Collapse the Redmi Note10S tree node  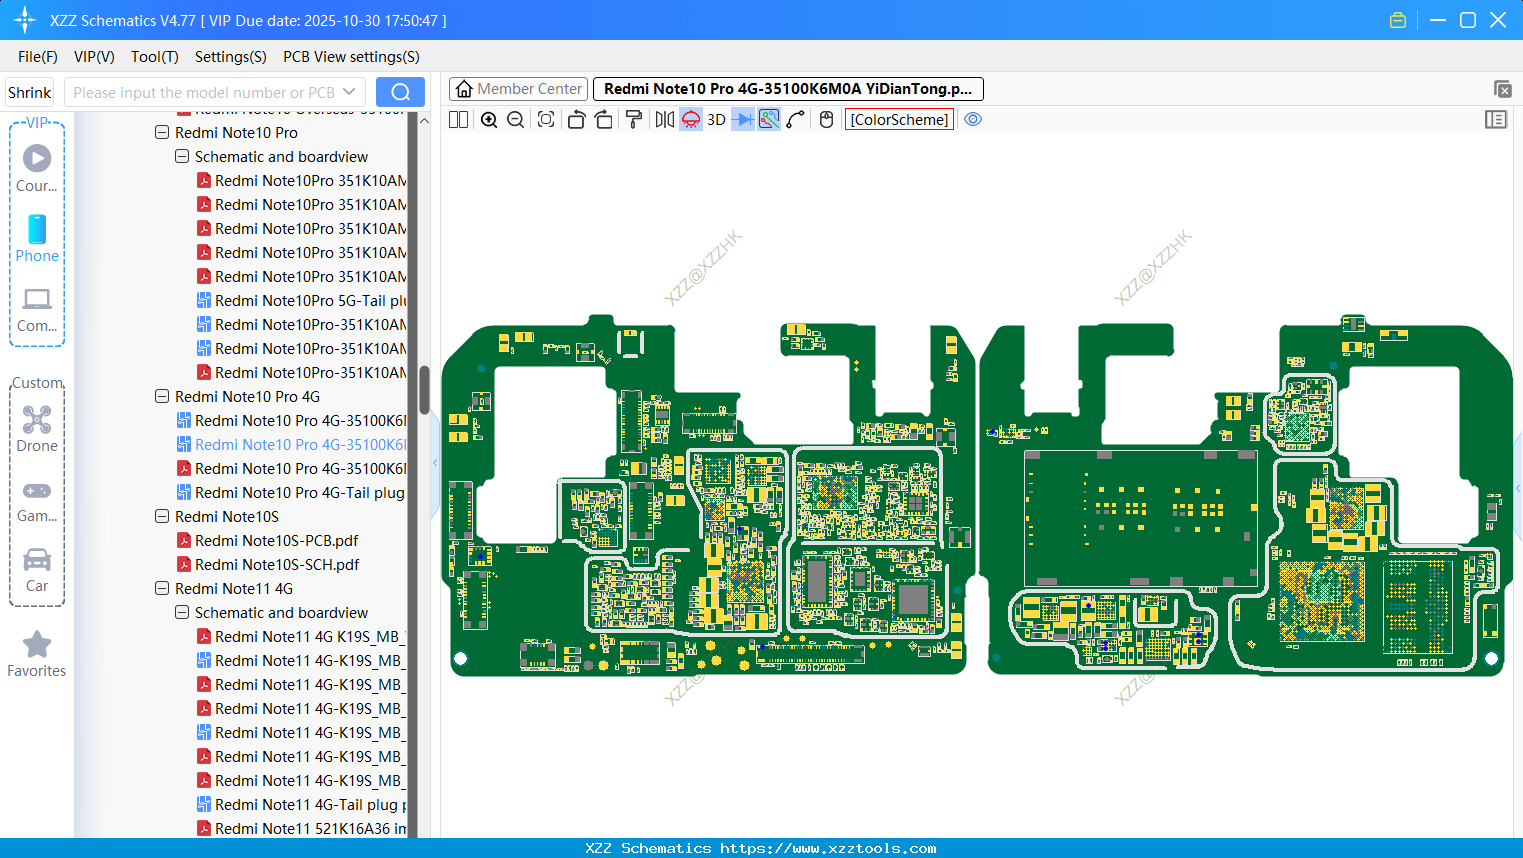(x=162, y=517)
